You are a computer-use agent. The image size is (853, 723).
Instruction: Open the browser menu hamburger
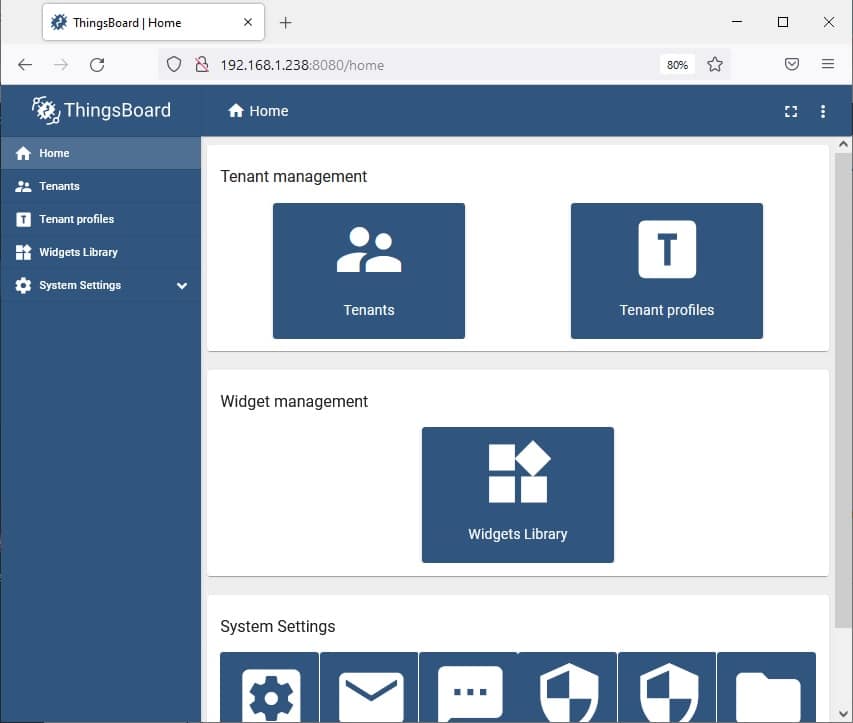(828, 63)
